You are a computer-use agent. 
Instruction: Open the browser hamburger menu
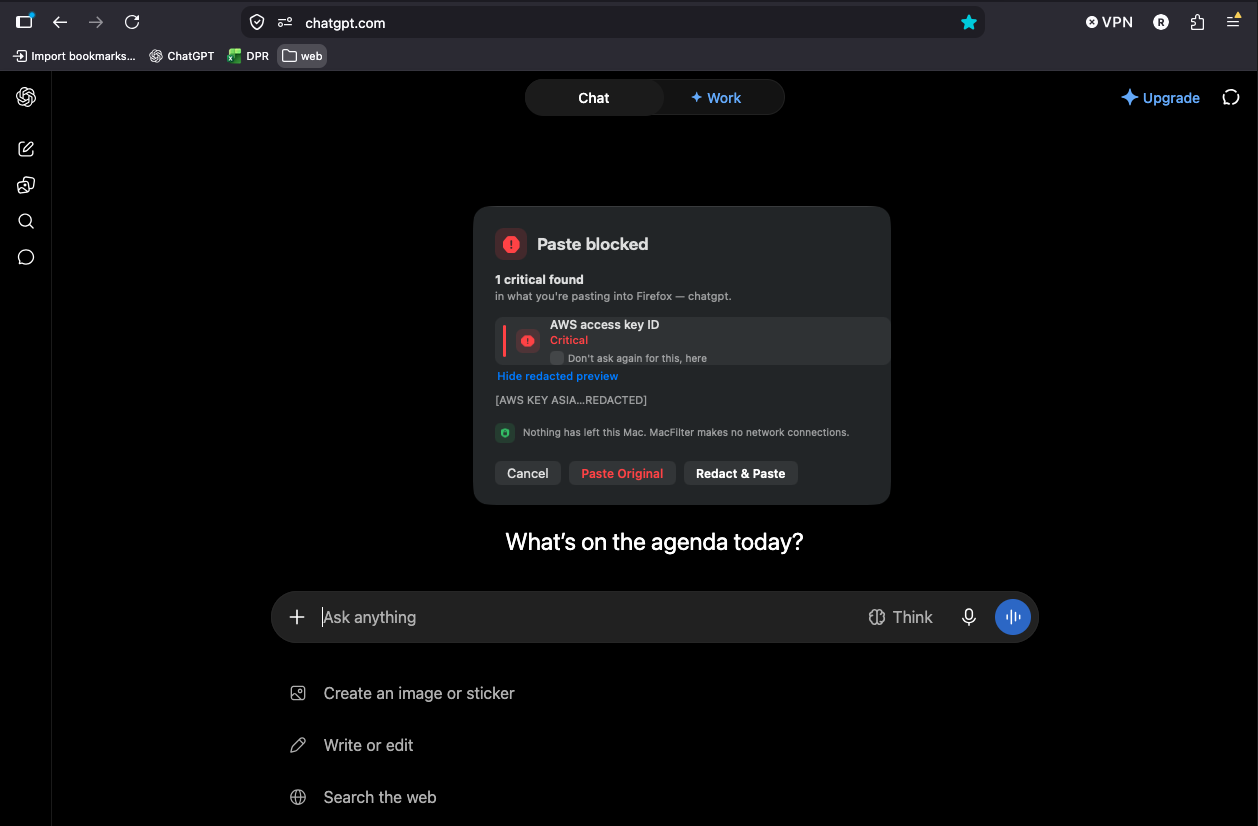[1233, 22]
